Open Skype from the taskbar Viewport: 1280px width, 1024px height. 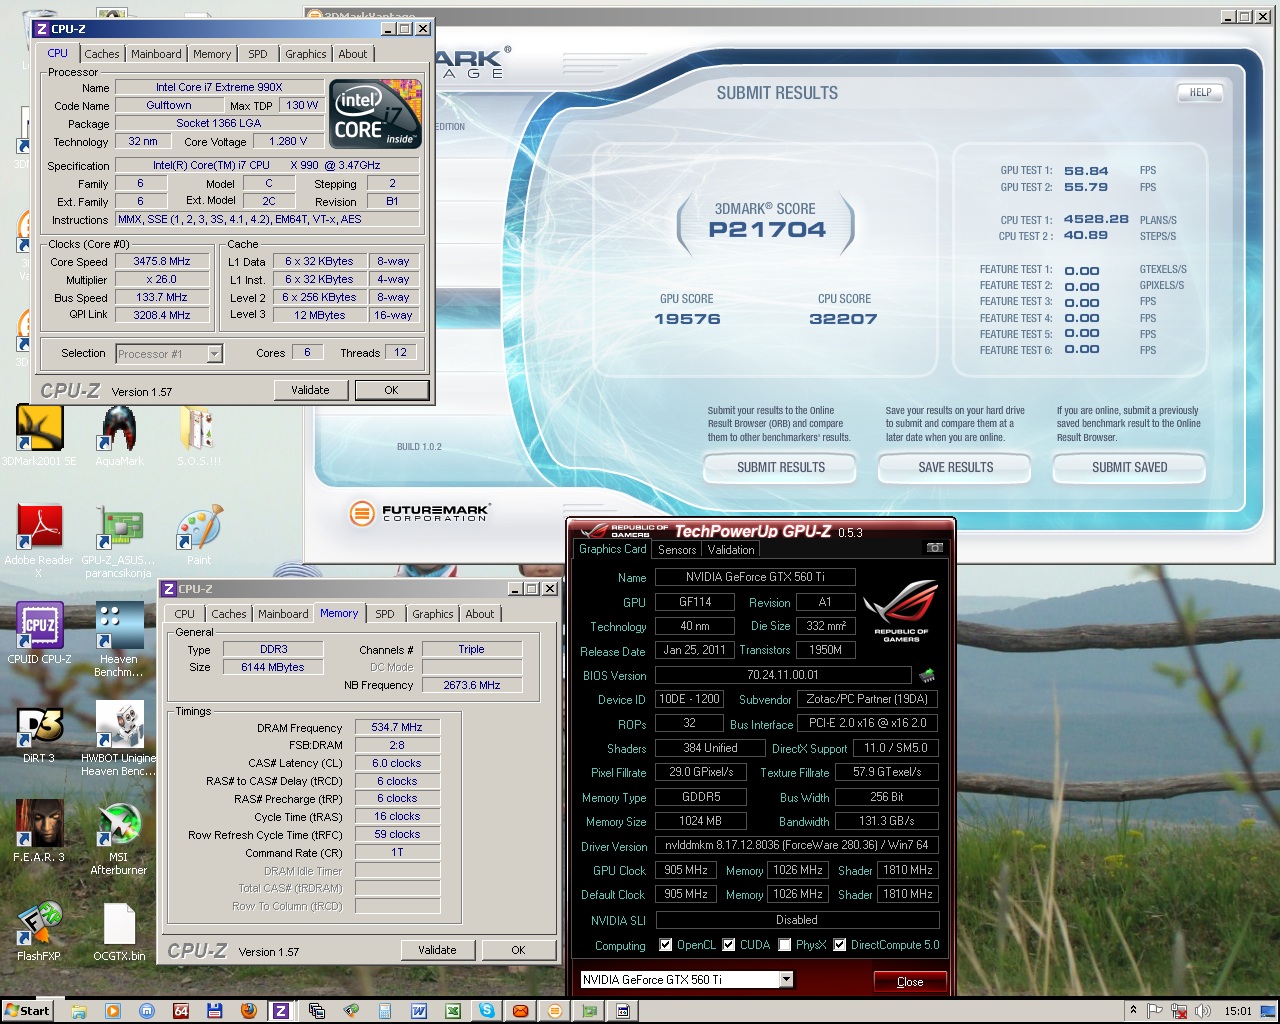coord(487,1011)
